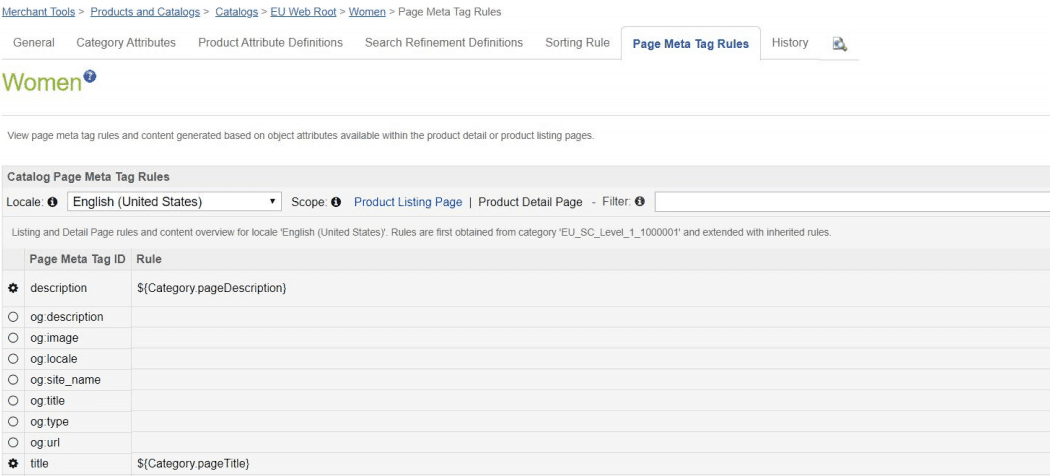Switch to the Sorting Rule tab

click(577, 43)
